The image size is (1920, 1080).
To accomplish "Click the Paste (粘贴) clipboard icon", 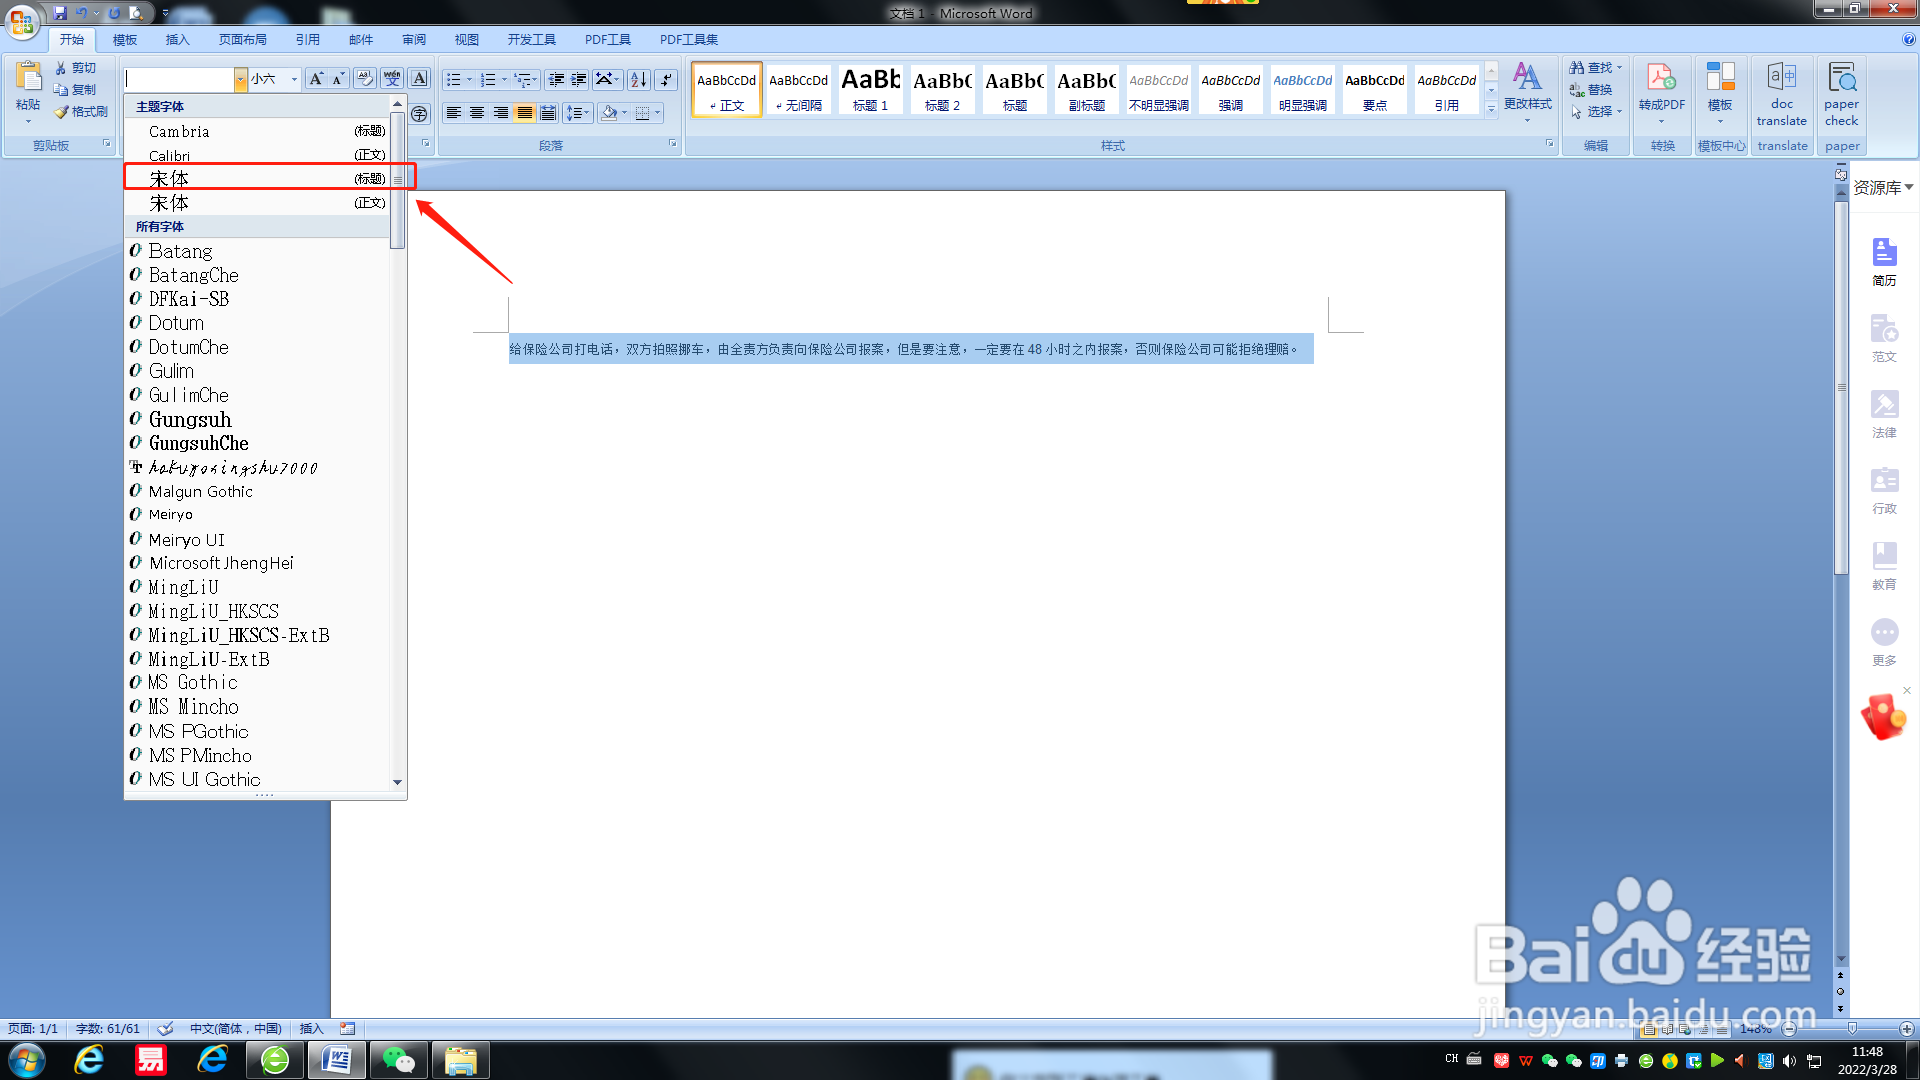I will [28, 78].
